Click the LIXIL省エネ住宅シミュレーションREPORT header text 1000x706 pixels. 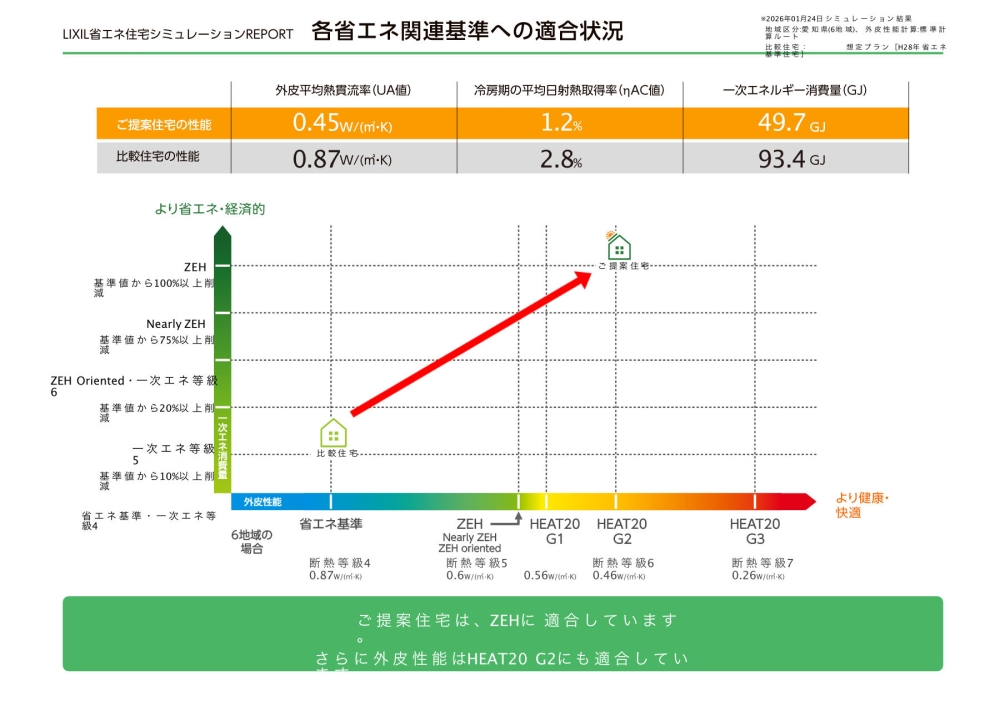pos(178,34)
